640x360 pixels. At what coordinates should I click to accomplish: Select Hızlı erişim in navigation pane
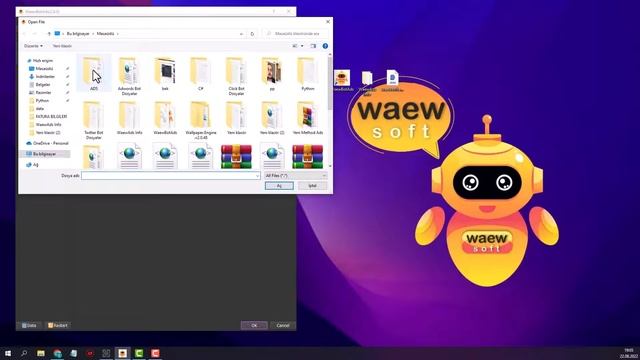click(39, 60)
